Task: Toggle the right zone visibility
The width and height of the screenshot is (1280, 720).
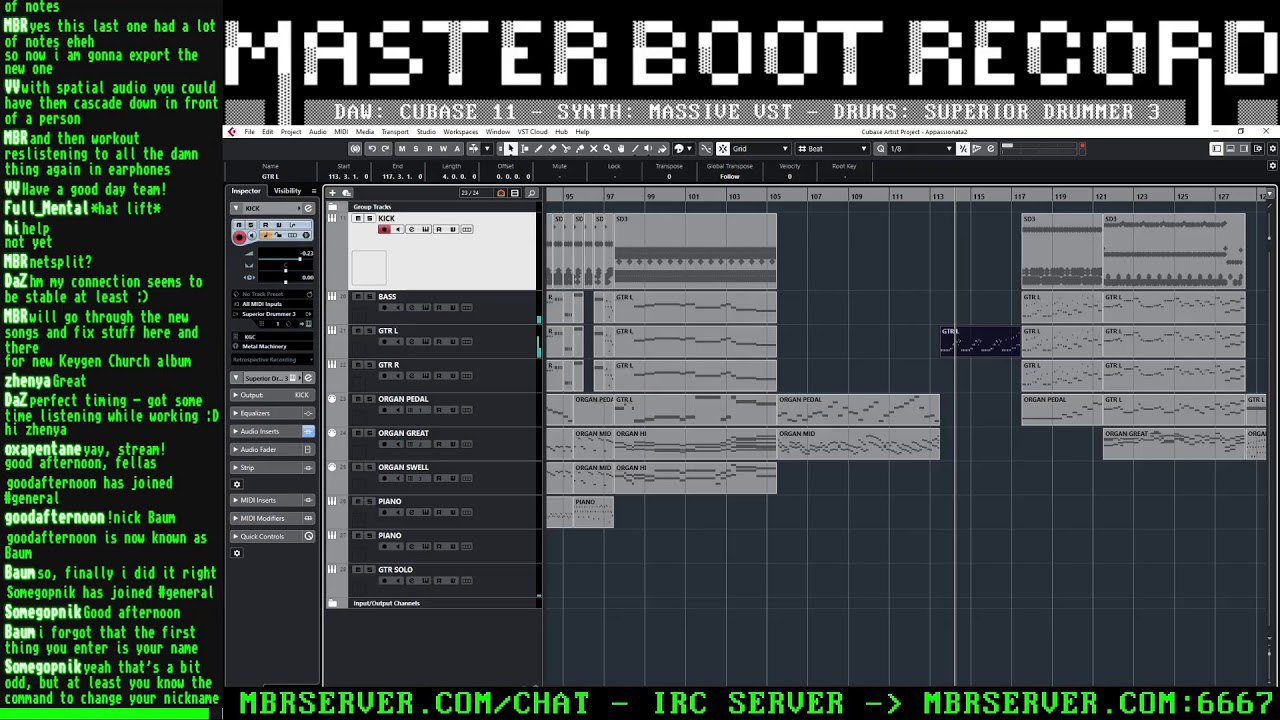Action: [x=1242, y=148]
